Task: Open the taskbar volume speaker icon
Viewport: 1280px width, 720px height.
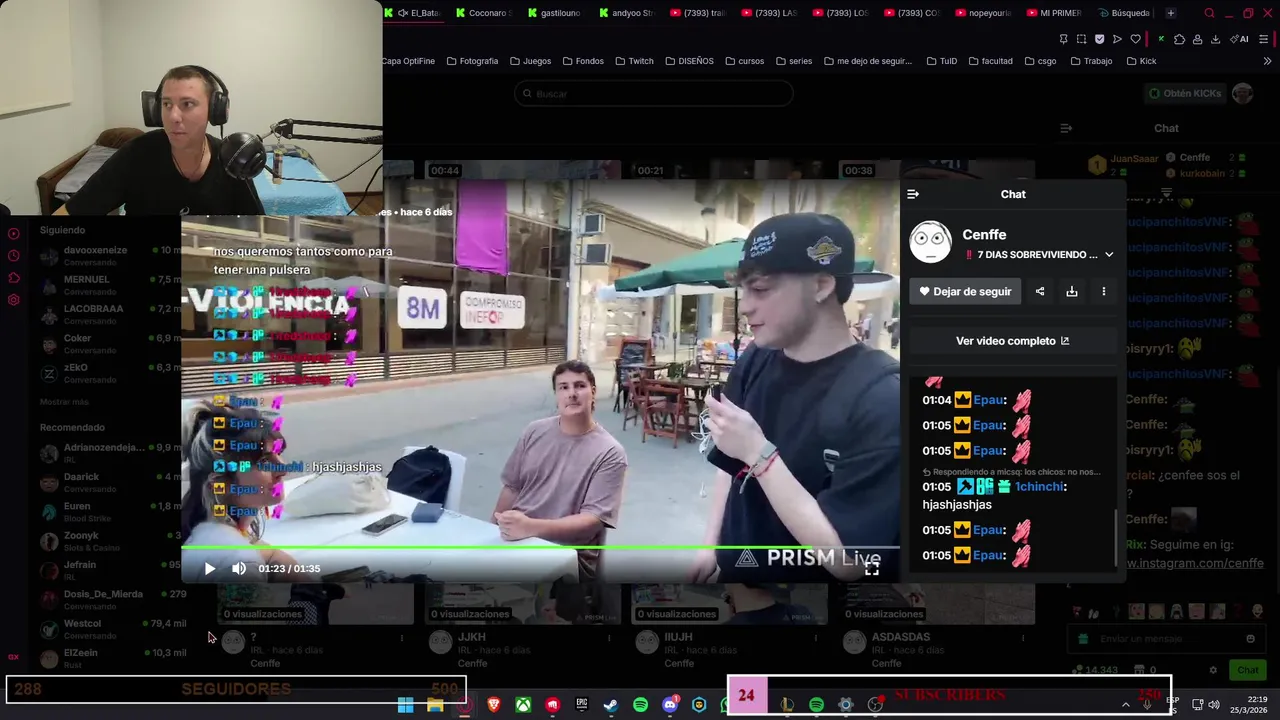Action: pos(1214,704)
